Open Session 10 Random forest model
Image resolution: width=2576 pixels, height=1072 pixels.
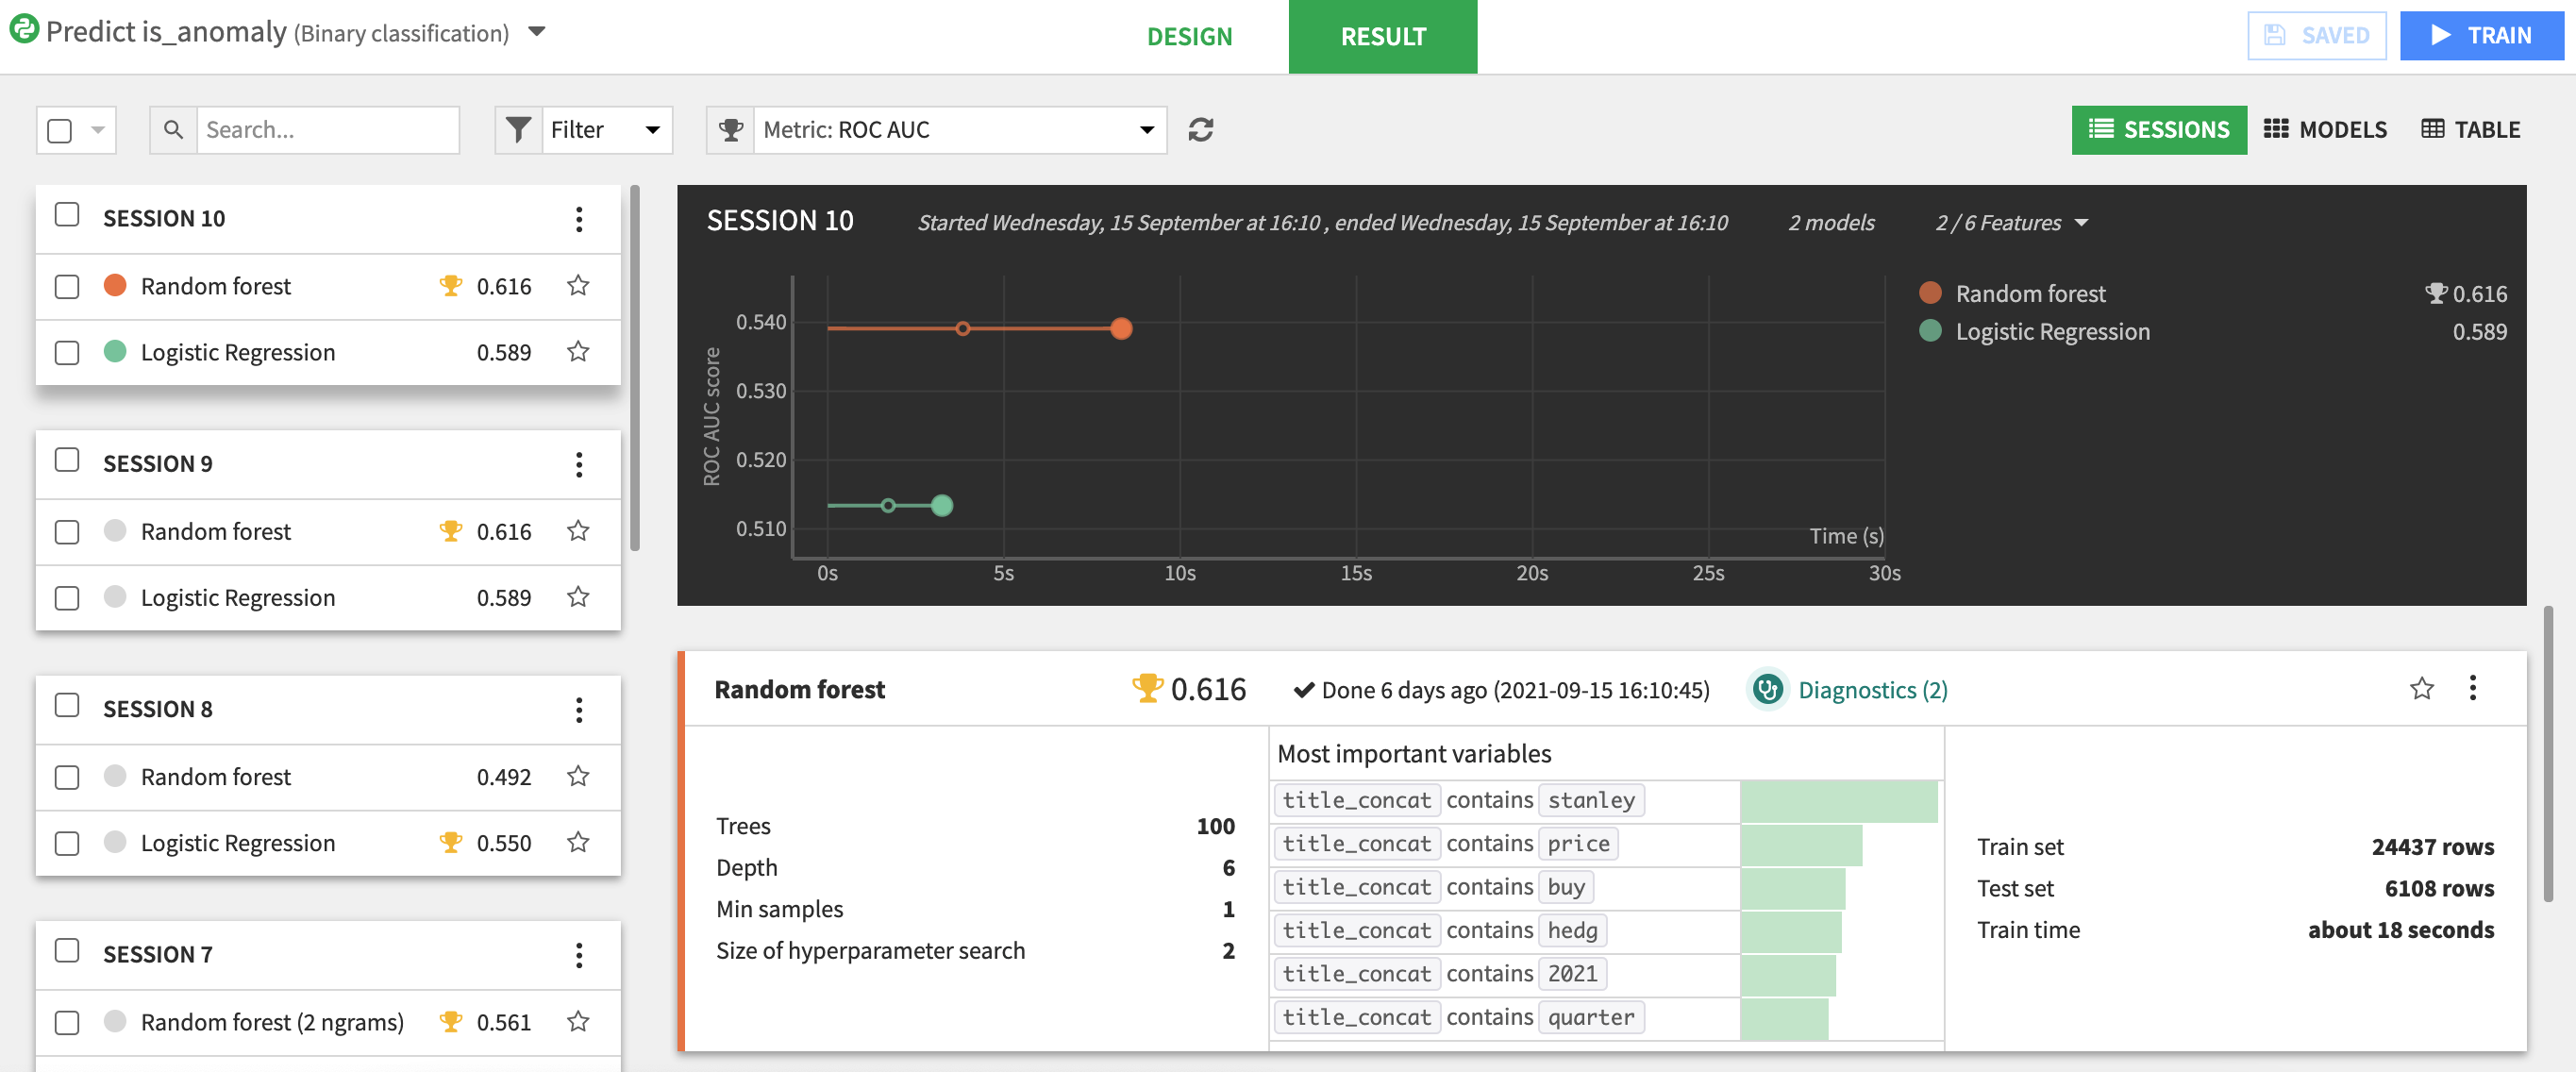(x=216, y=287)
